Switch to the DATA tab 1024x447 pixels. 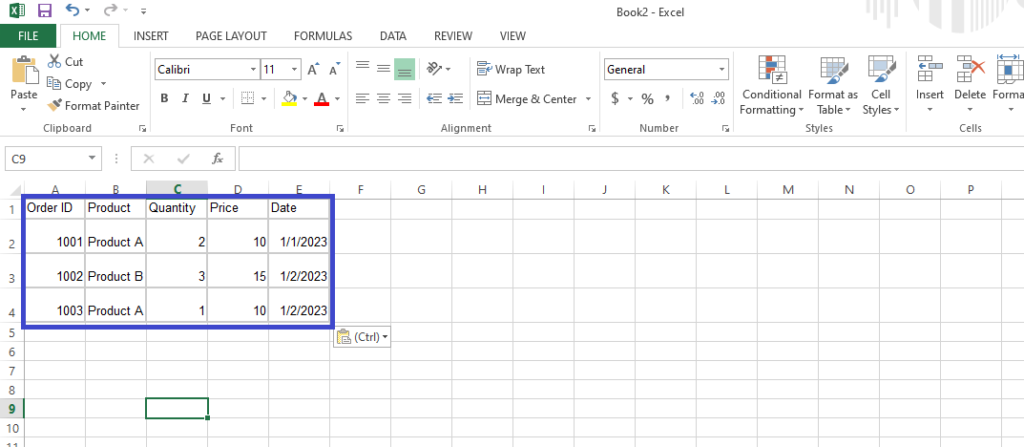tap(393, 36)
